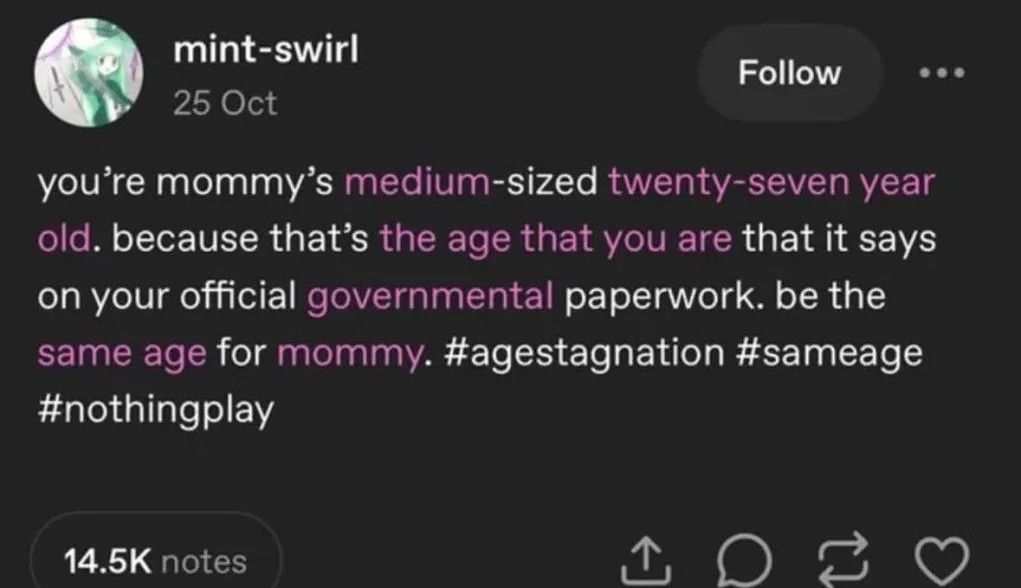The image size is (1021, 588).
Task: Click the pink word "mommy" in the last sentence
Action: [345, 354]
